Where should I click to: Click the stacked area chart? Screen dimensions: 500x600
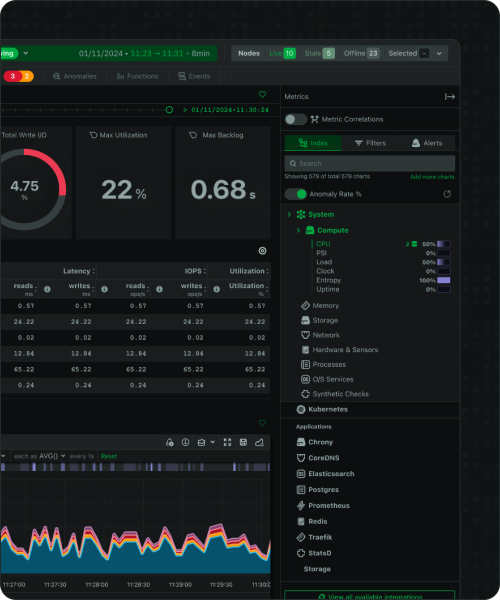click(135, 547)
